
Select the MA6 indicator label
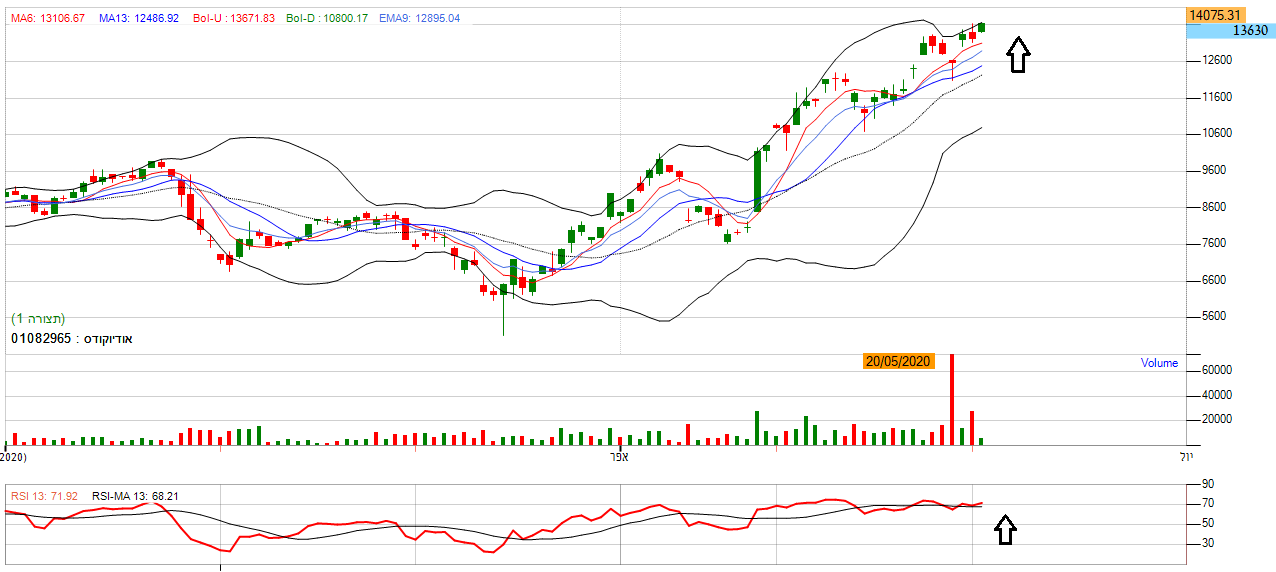click(47, 19)
